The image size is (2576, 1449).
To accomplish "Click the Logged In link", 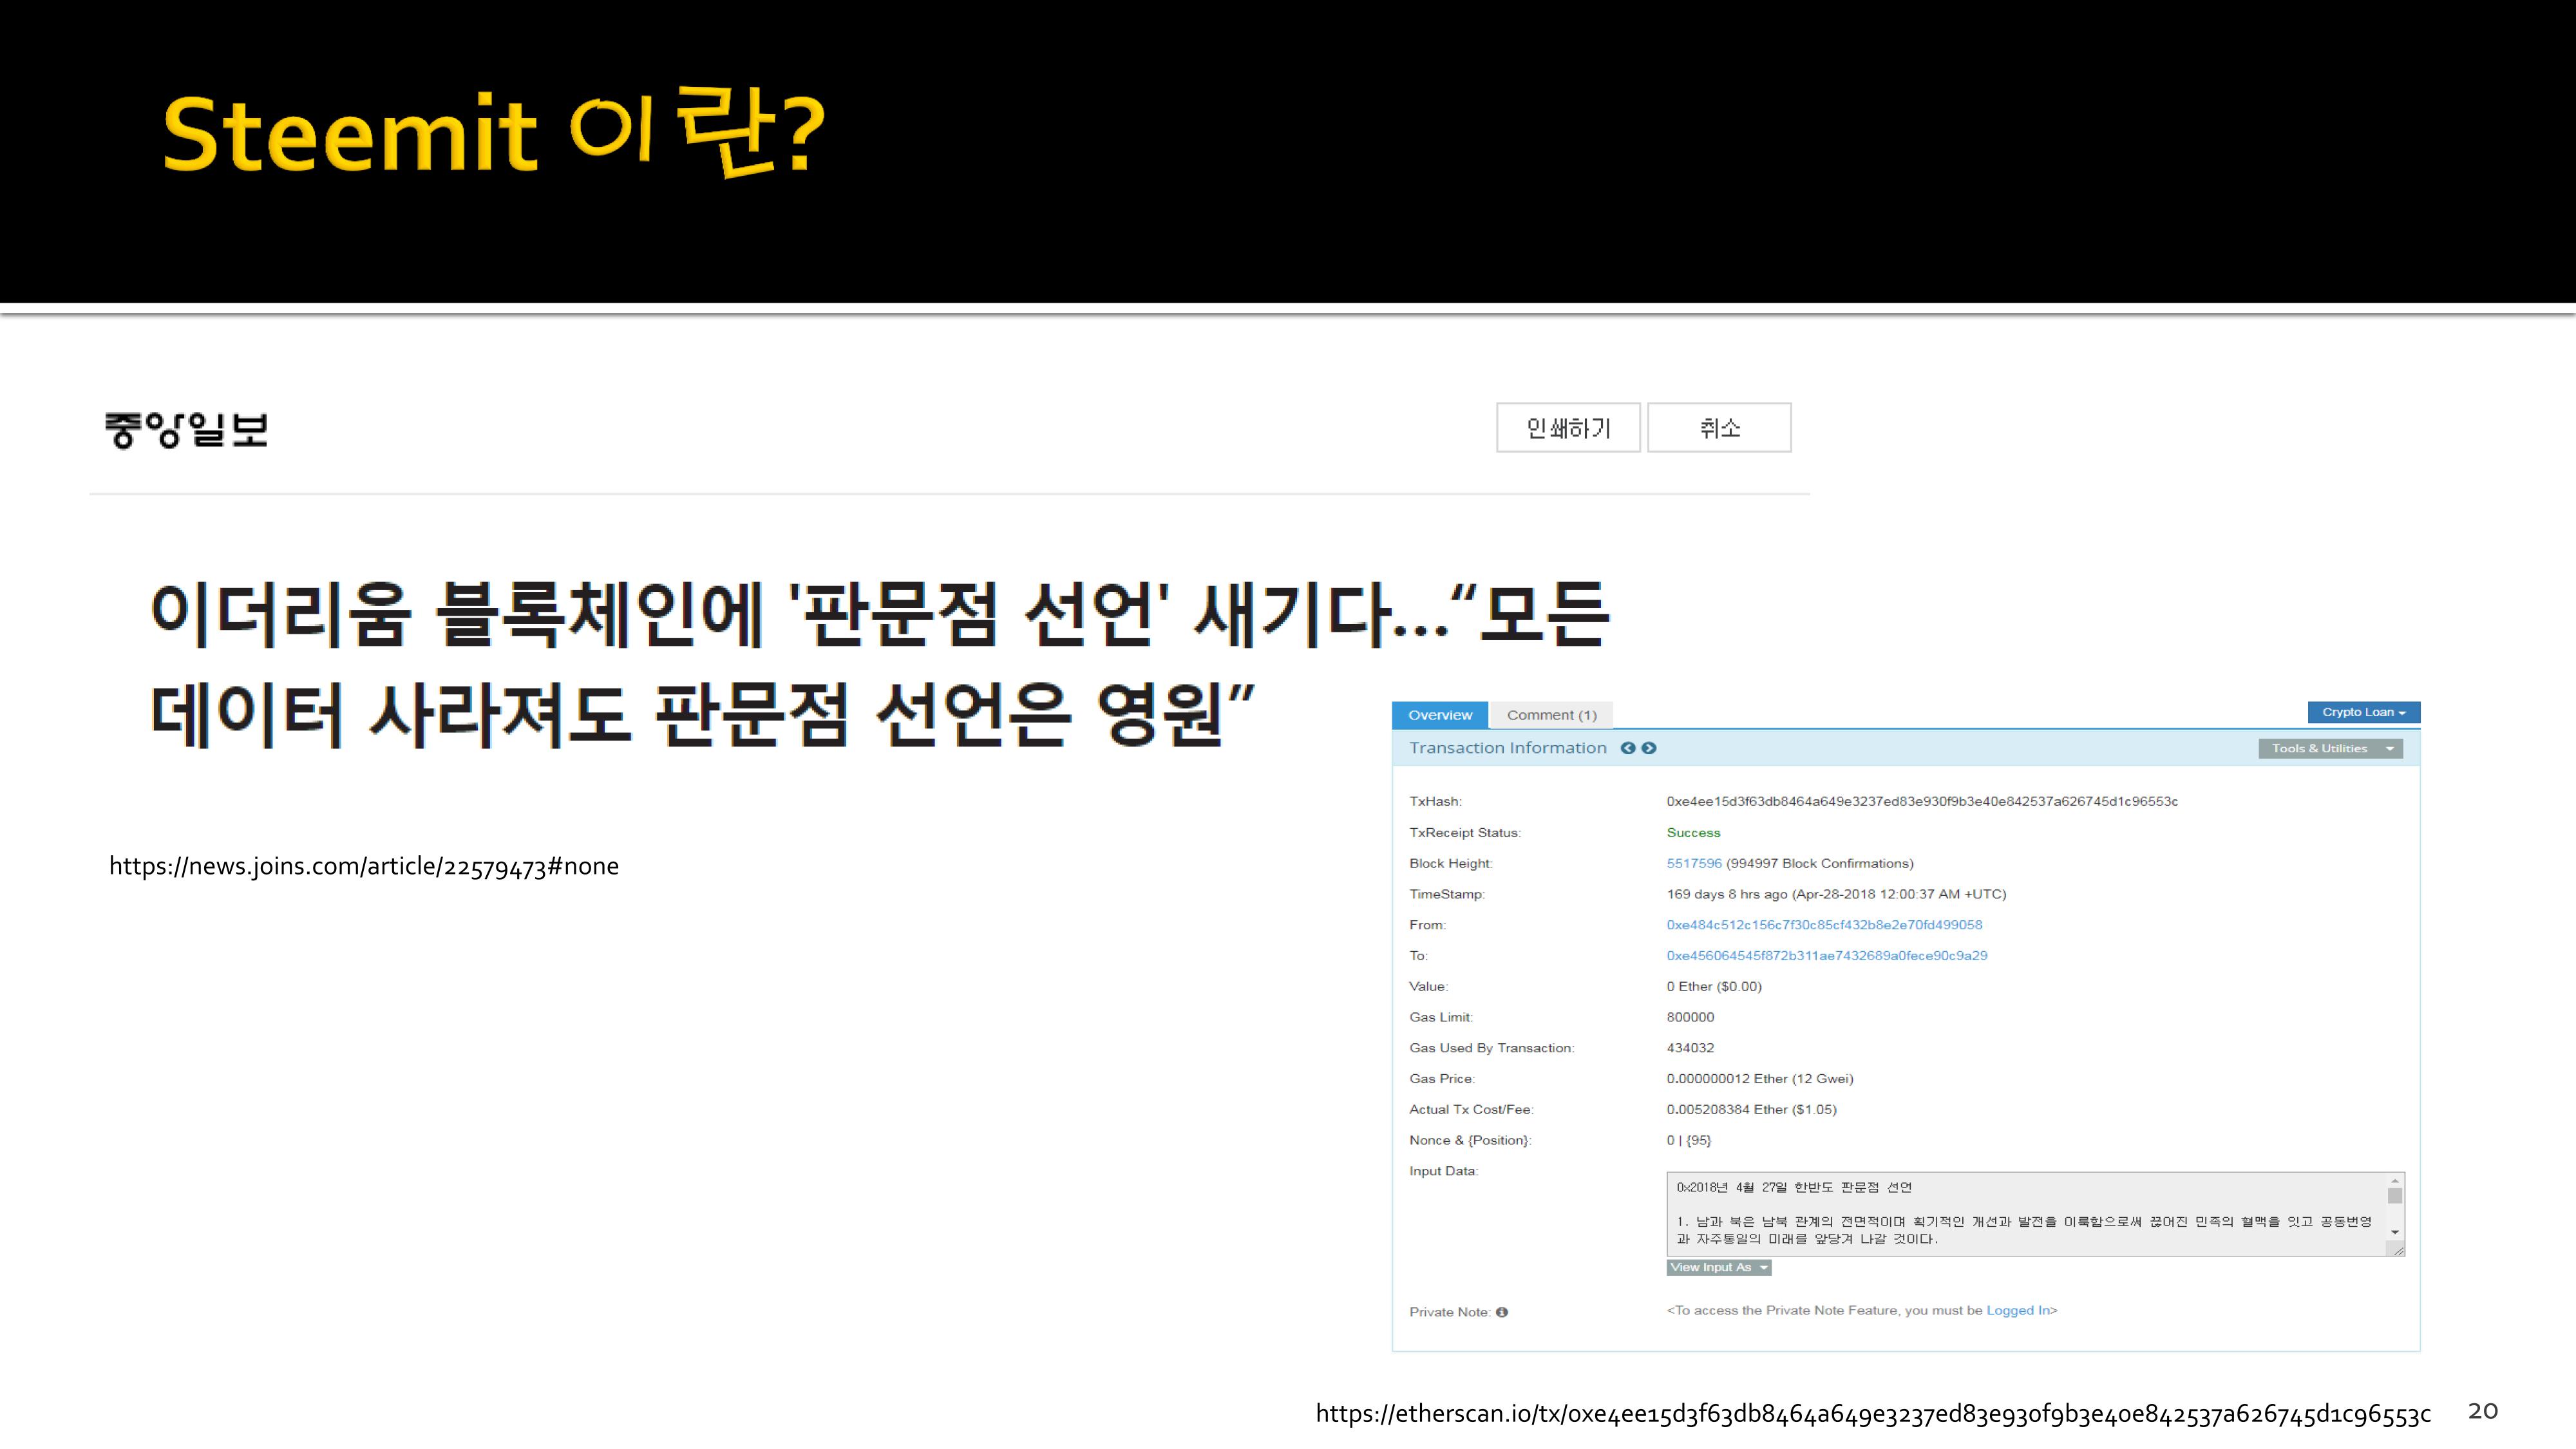I will 2017,1310.
